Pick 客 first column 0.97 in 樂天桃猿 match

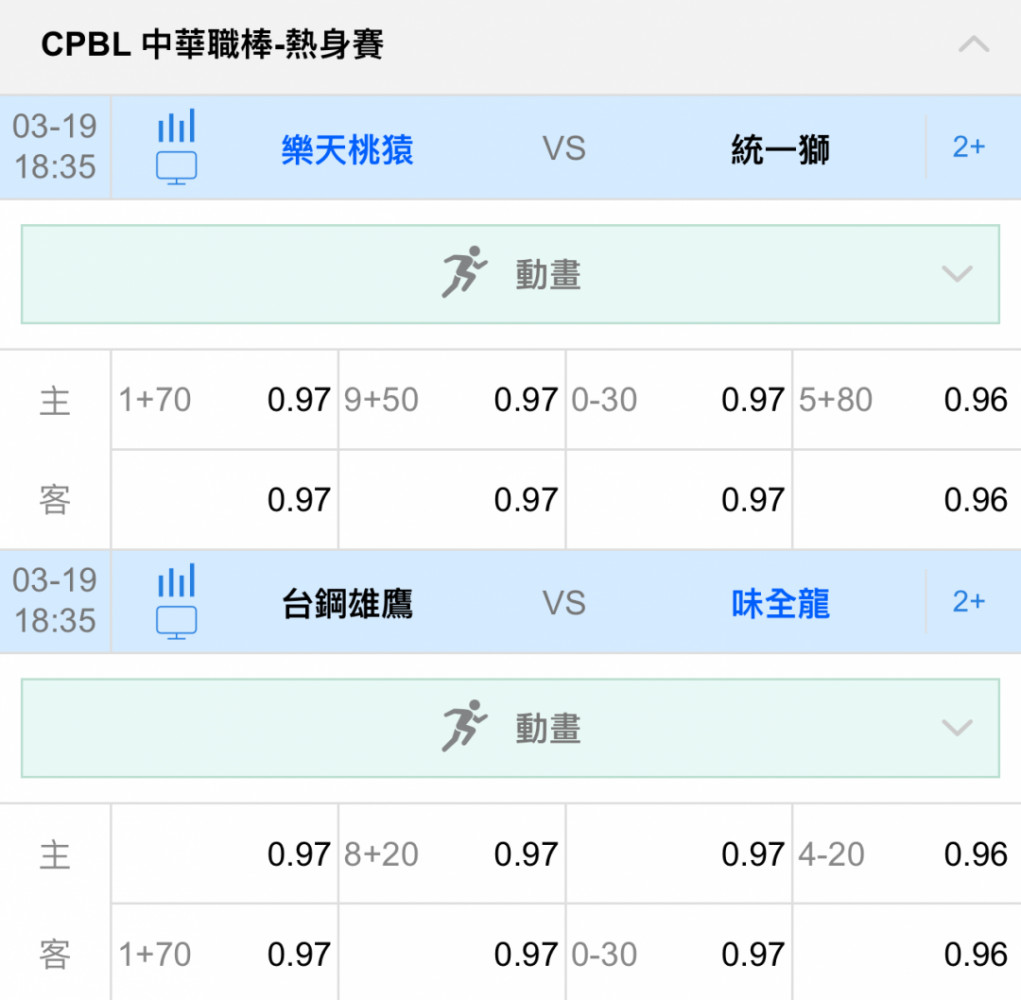(x=225, y=500)
